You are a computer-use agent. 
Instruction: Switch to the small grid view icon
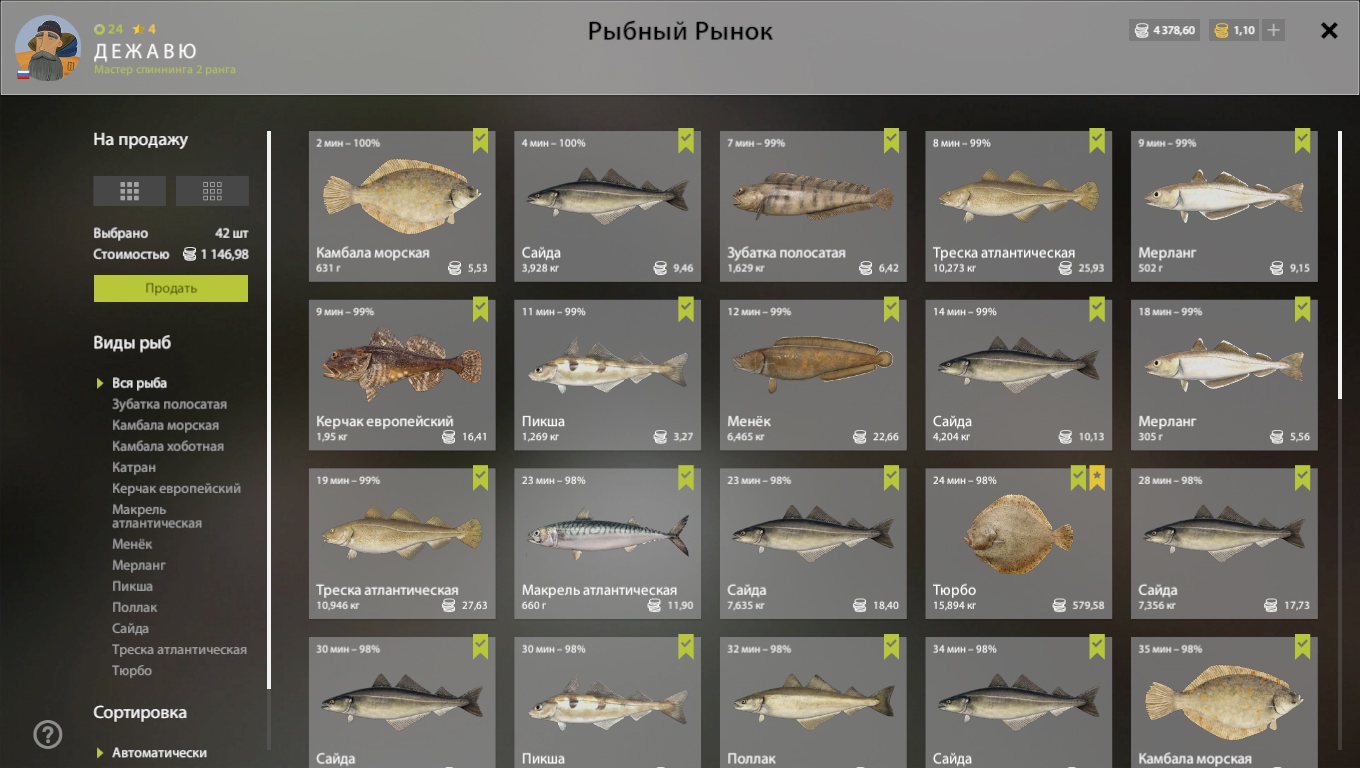point(212,190)
